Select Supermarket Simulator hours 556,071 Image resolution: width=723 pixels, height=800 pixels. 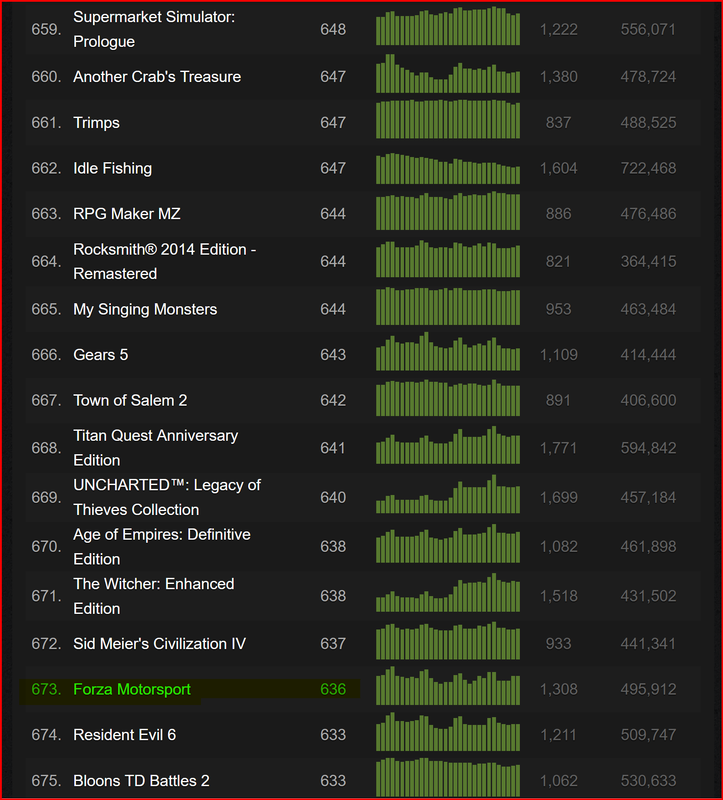pyautogui.click(x=649, y=29)
